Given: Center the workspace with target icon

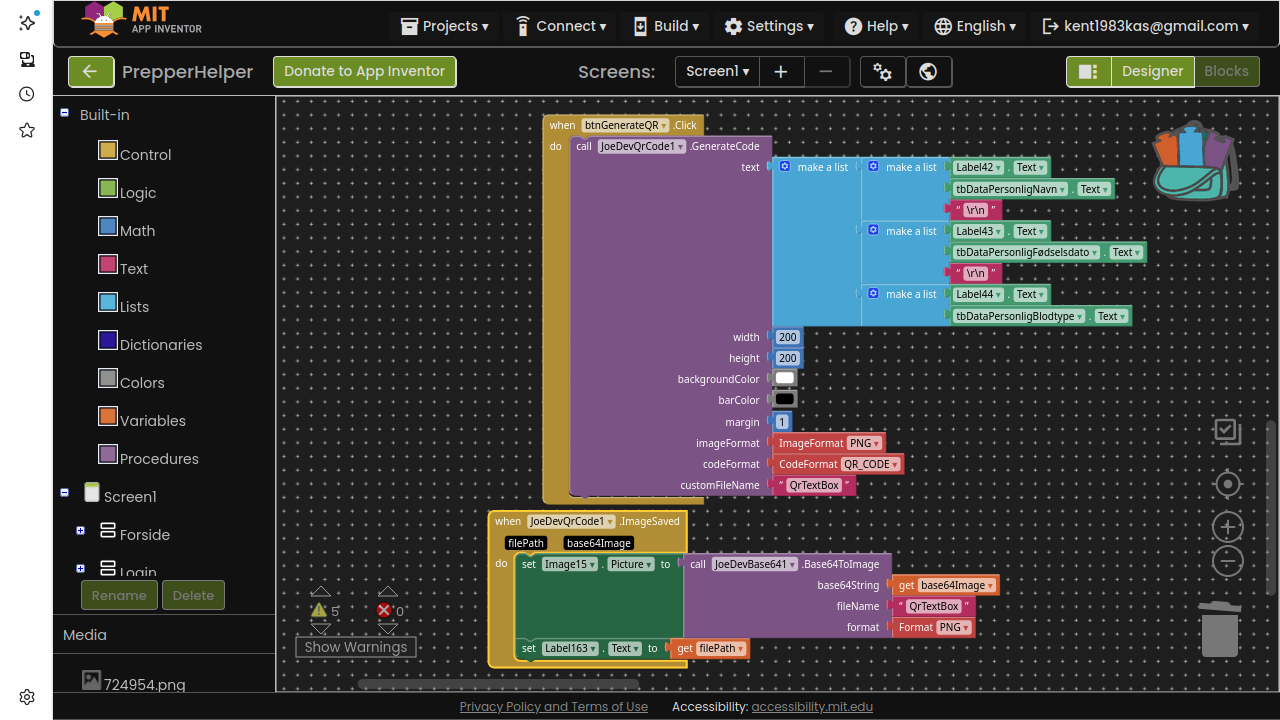Looking at the screenshot, I should coord(1227,485).
